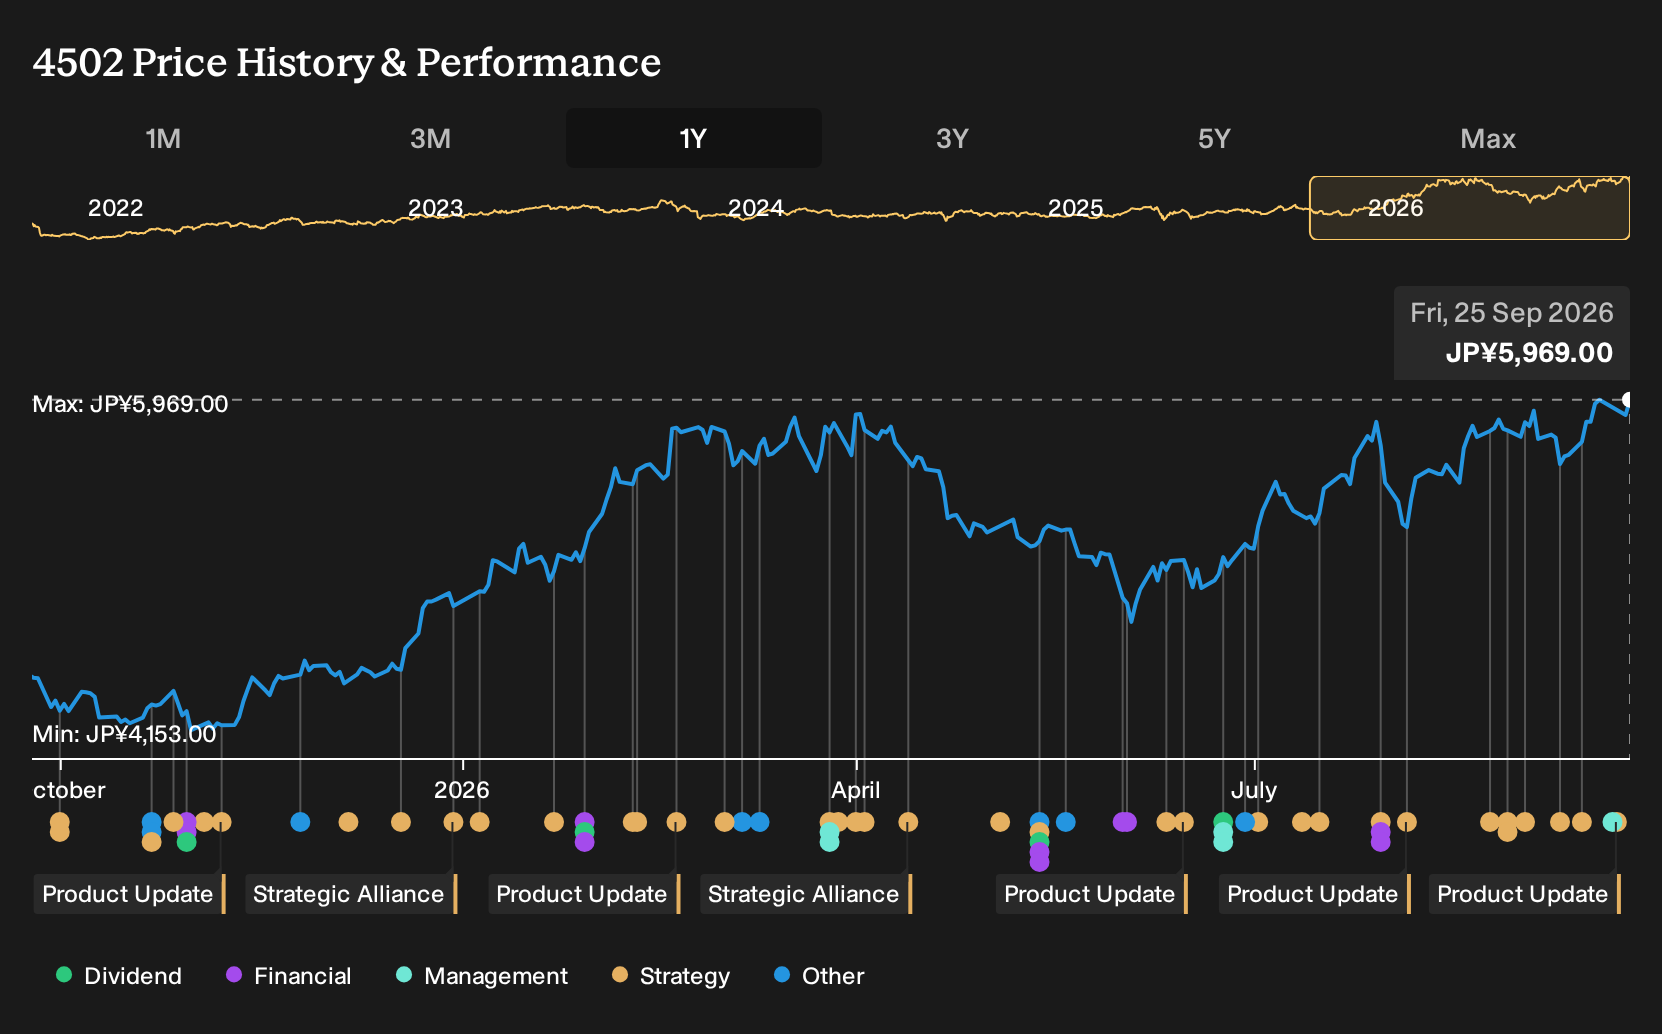Click the blue Other legend dot
The width and height of the screenshot is (1662, 1034).
782,974
